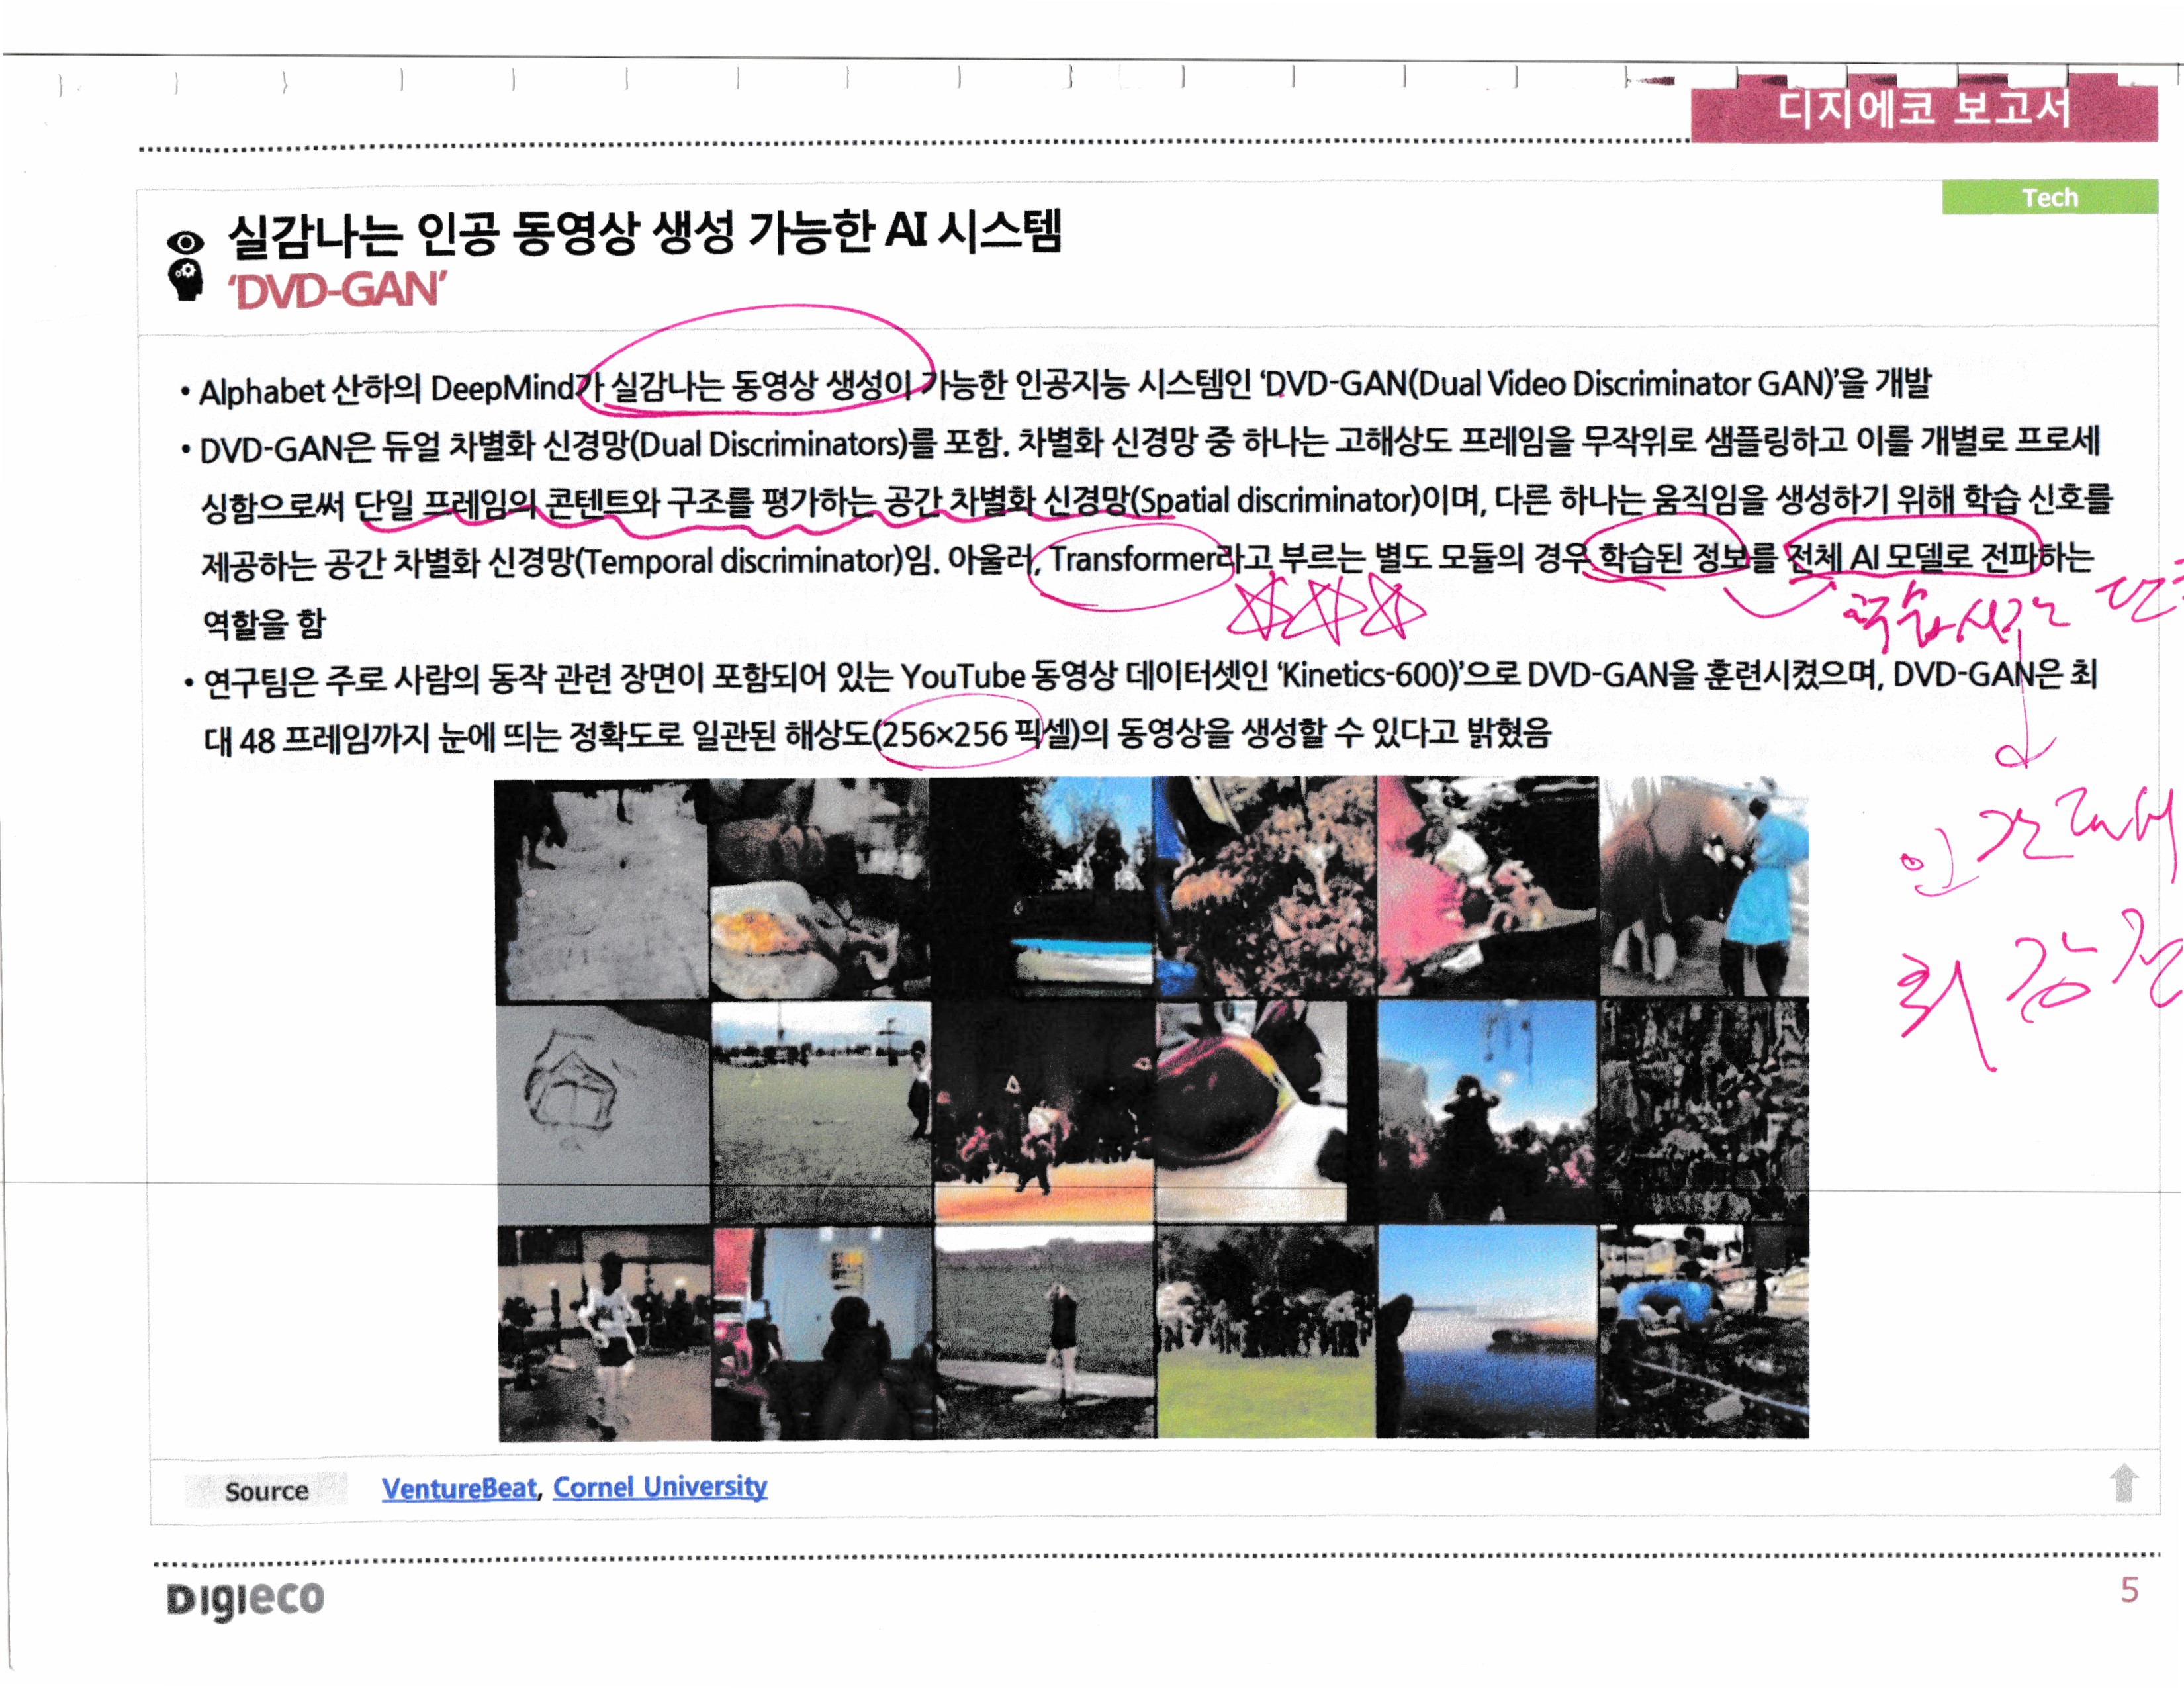Click the eye icon beside the title
The width and height of the screenshot is (2184, 1688).
coord(185,242)
